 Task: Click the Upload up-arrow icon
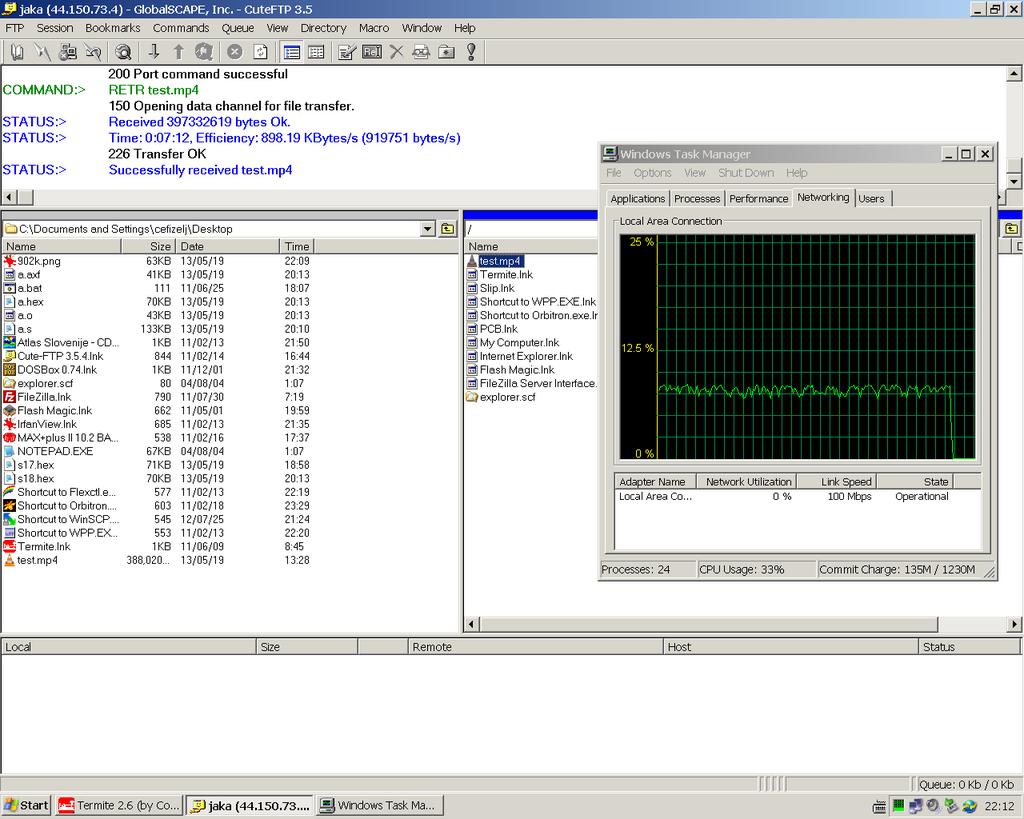(178, 52)
